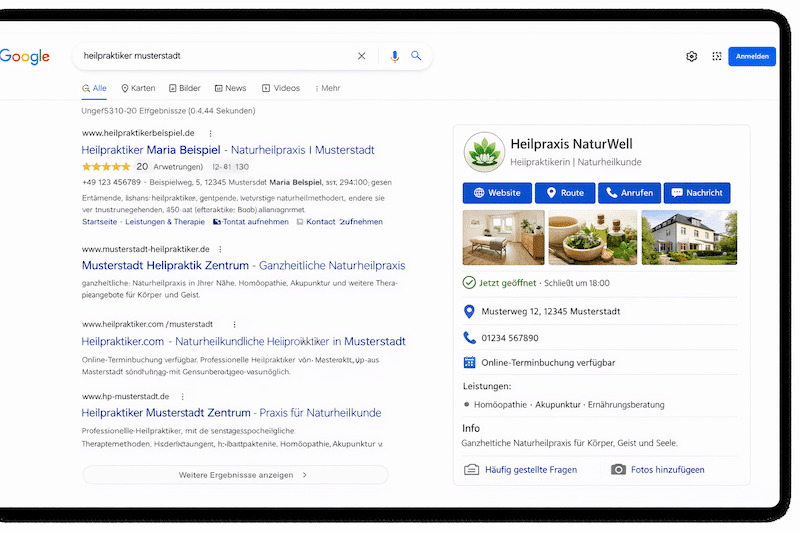Image resolution: width=800 pixels, height=533 pixels.
Task: Follow the Startseite sitelink
Action: pos(99,222)
